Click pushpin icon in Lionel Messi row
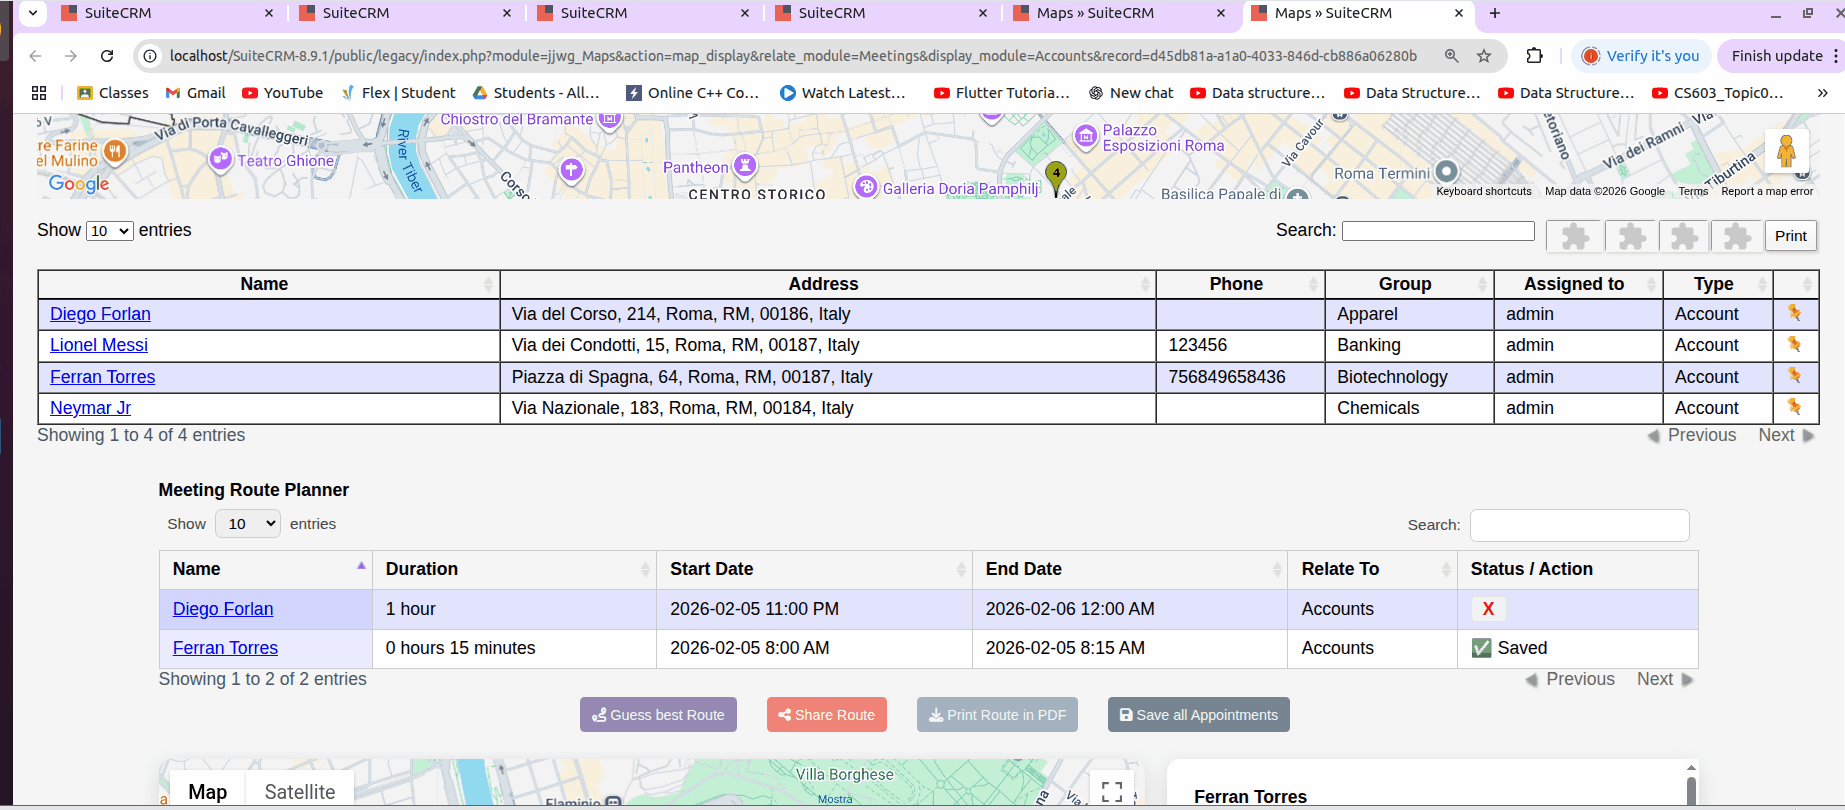The height and width of the screenshot is (810, 1845). click(1794, 344)
